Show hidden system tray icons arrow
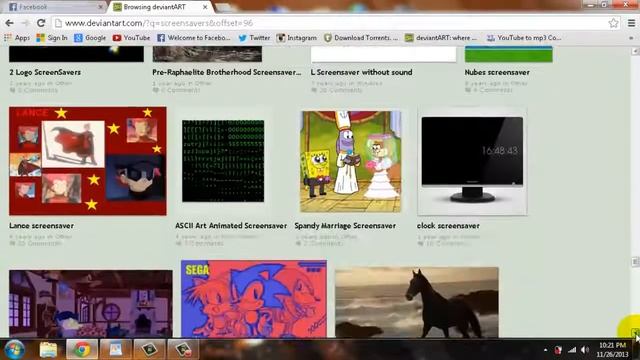640x360 pixels. (x=546, y=350)
